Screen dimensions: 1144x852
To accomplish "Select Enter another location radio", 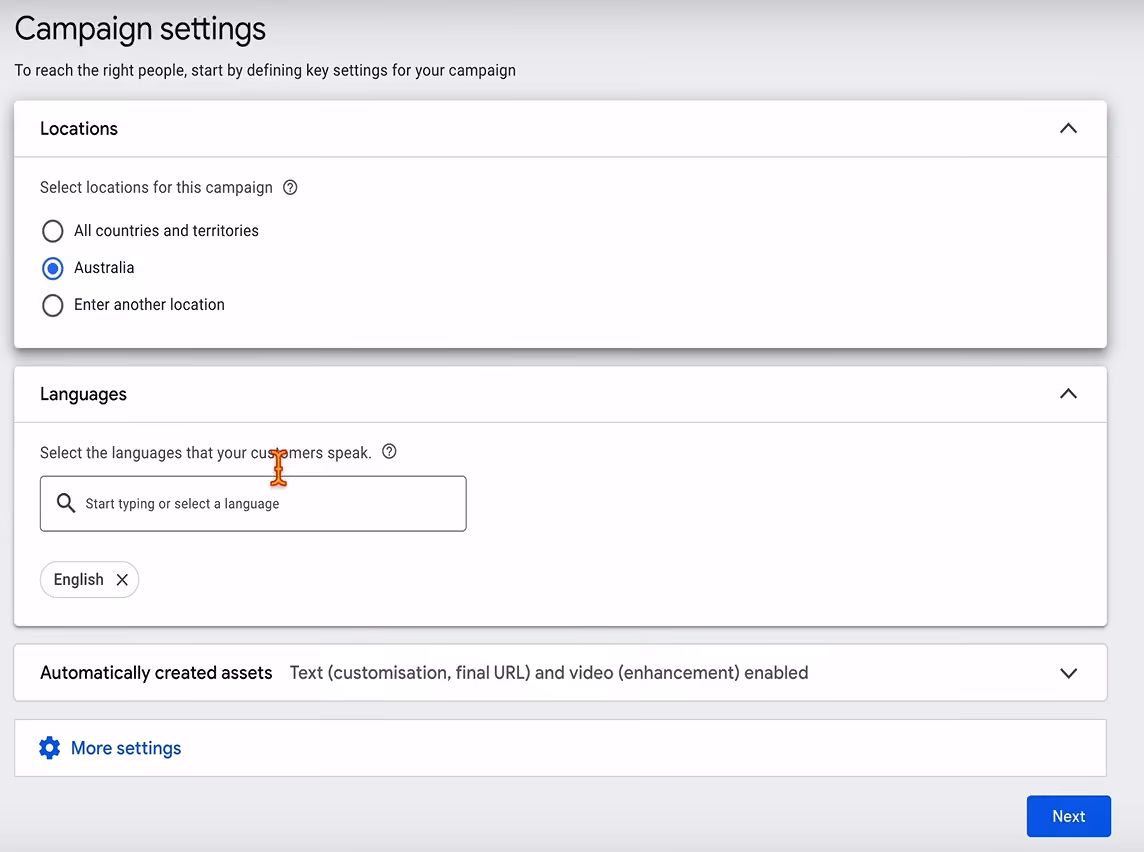I will pos(53,305).
